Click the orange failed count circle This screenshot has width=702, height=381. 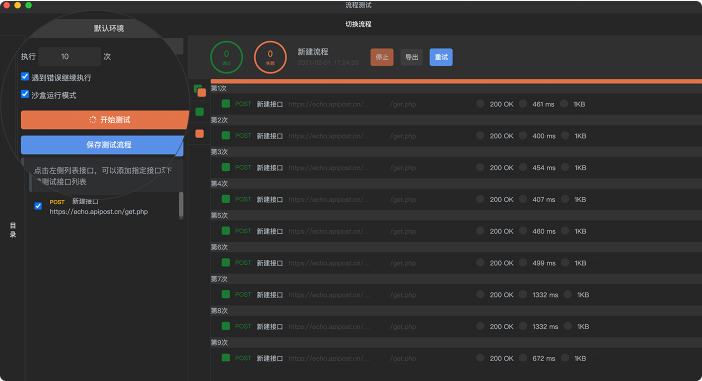point(270,57)
